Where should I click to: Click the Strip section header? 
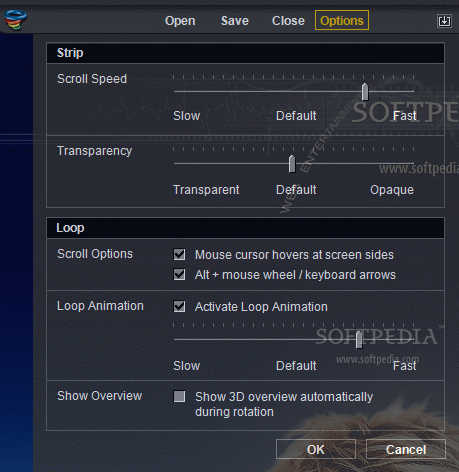pyautogui.click(x=245, y=53)
